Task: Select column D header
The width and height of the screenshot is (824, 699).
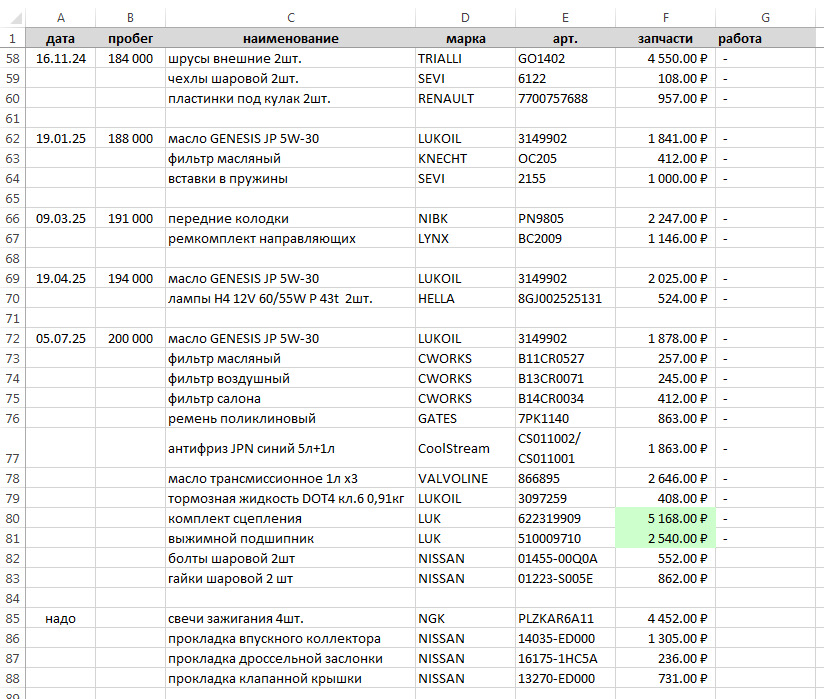Action: pyautogui.click(x=465, y=18)
